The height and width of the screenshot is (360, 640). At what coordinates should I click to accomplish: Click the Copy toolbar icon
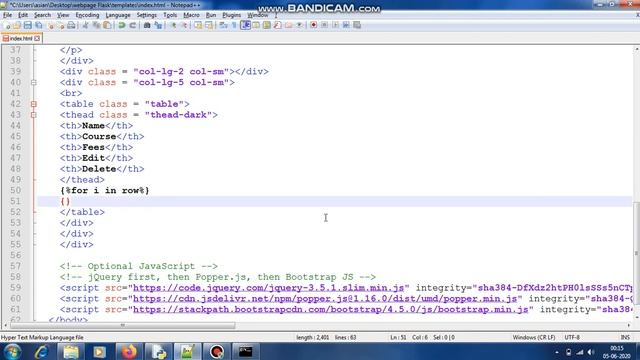click(x=96, y=25)
